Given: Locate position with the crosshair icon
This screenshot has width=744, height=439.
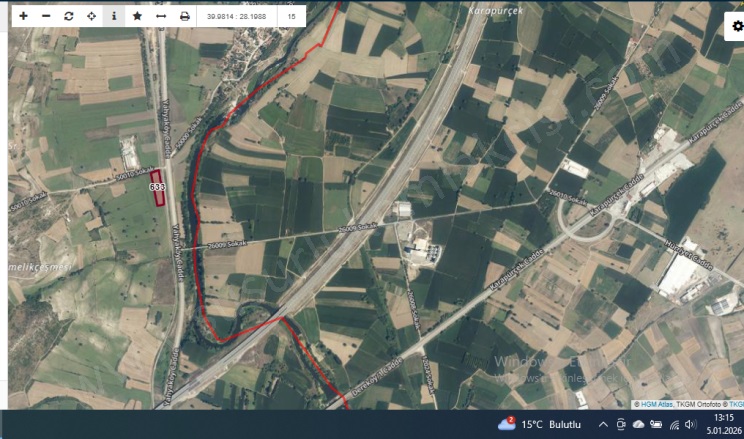Looking at the screenshot, I should pos(92,16).
